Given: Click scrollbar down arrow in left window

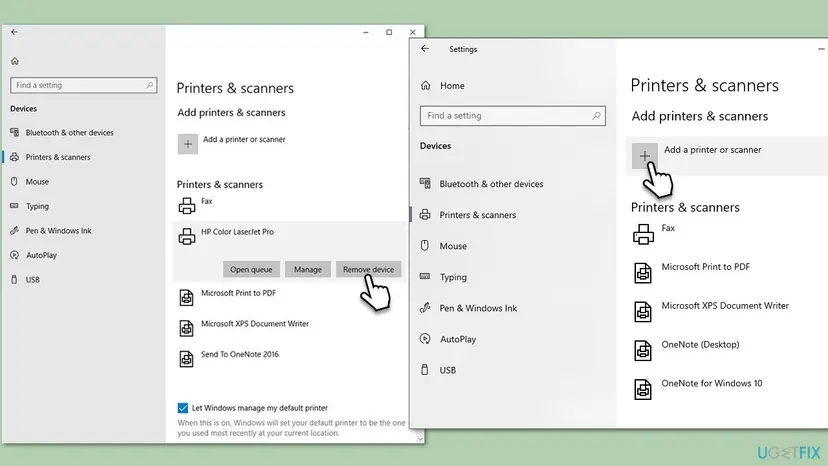Looking at the screenshot, I should [x=420, y=439].
